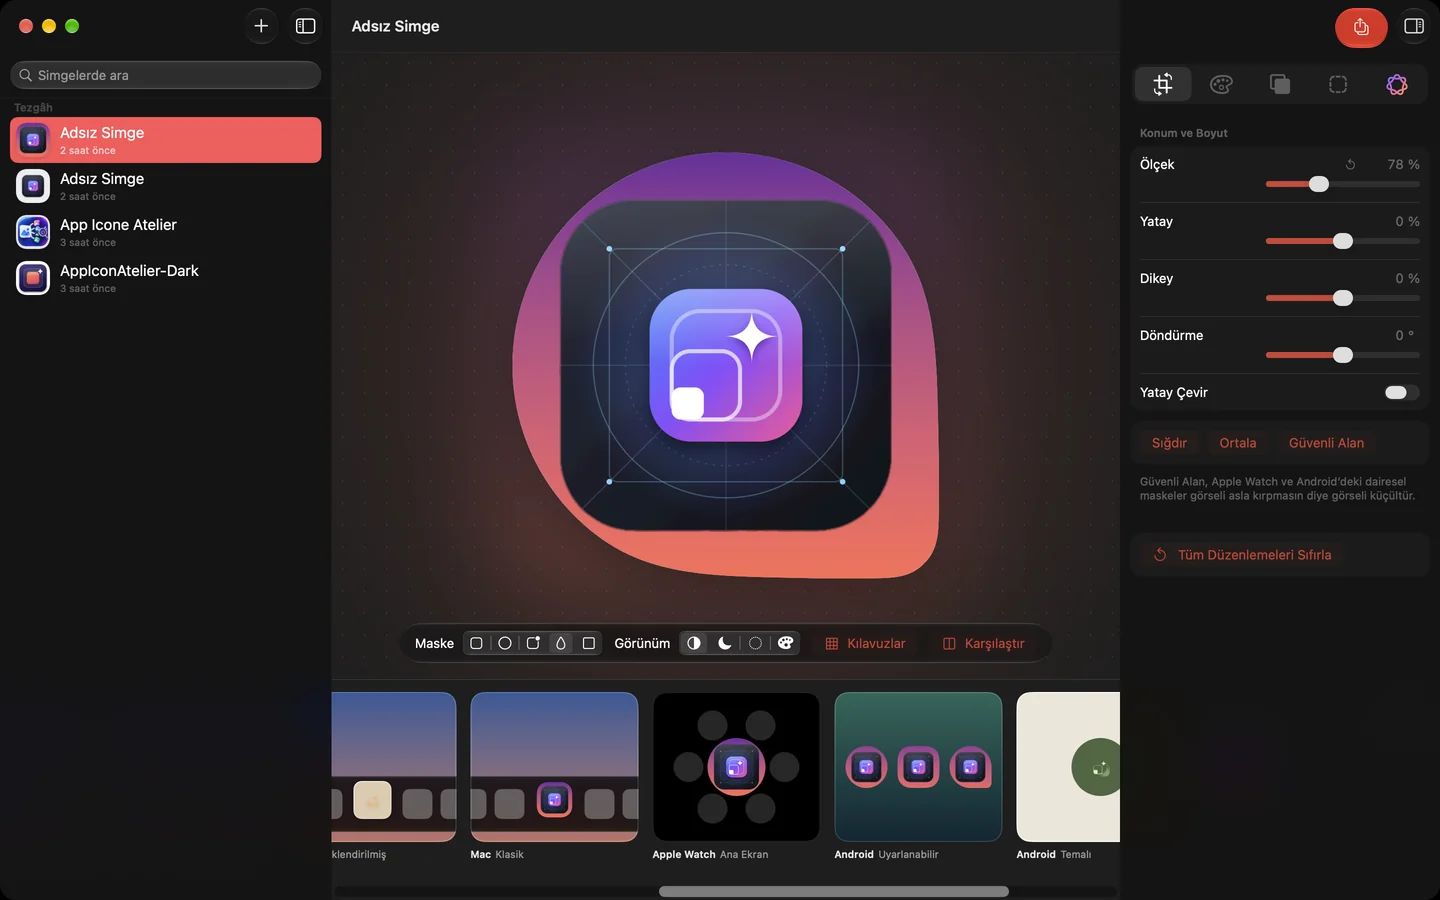Select the Android Uyarlanabilir preview thumbnail
The height and width of the screenshot is (900, 1440).
(x=918, y=767)
